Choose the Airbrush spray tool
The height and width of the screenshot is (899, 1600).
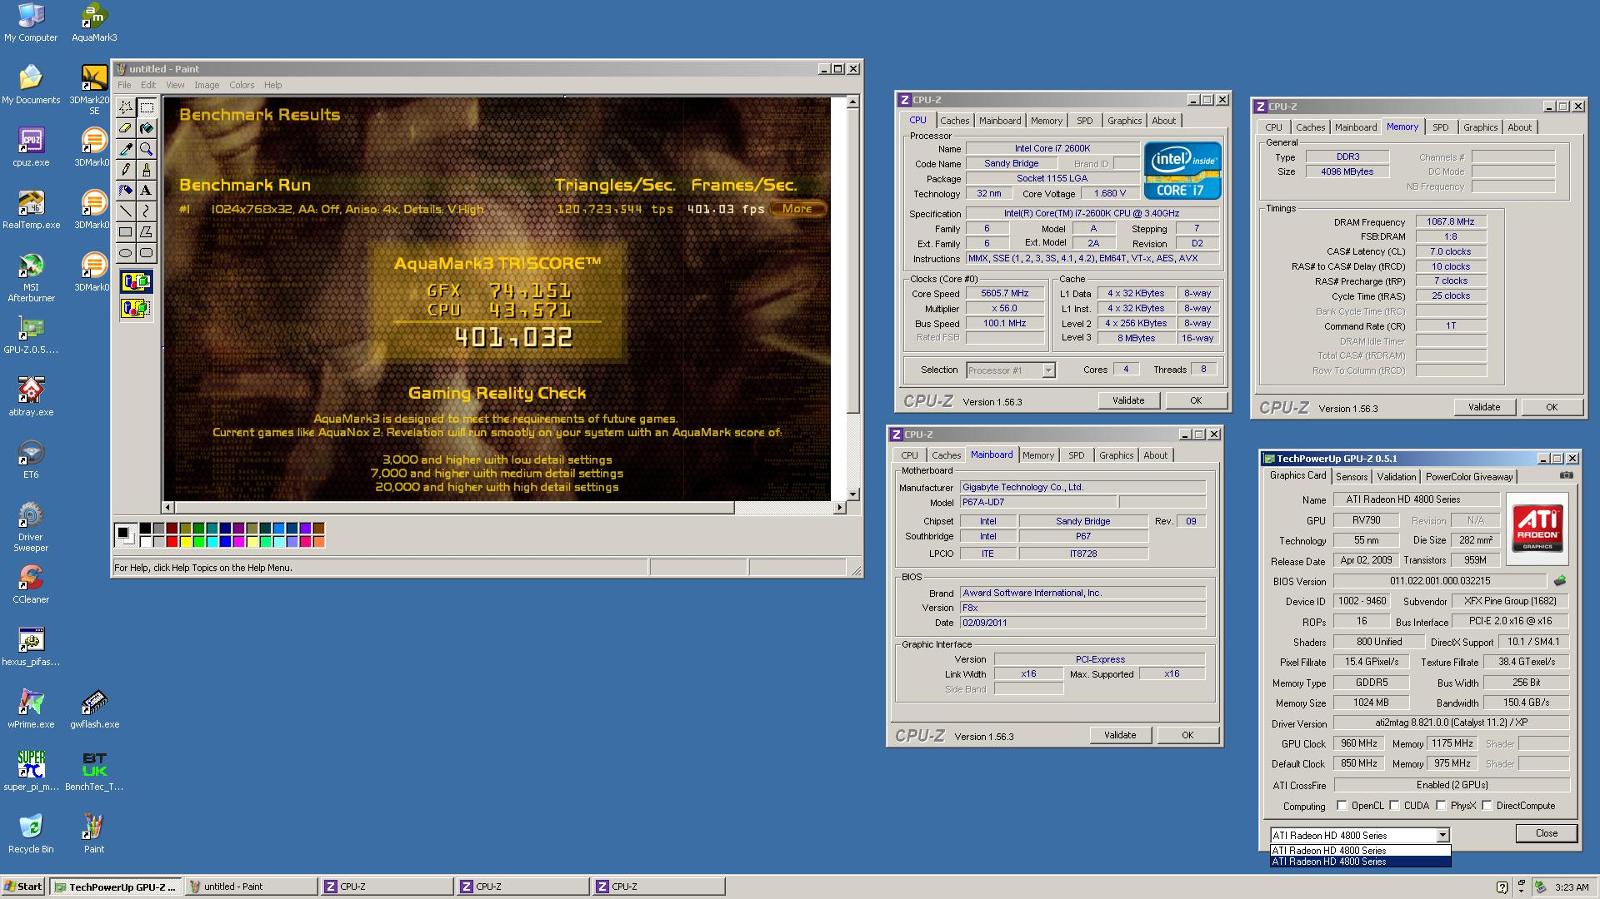[126, 190]
